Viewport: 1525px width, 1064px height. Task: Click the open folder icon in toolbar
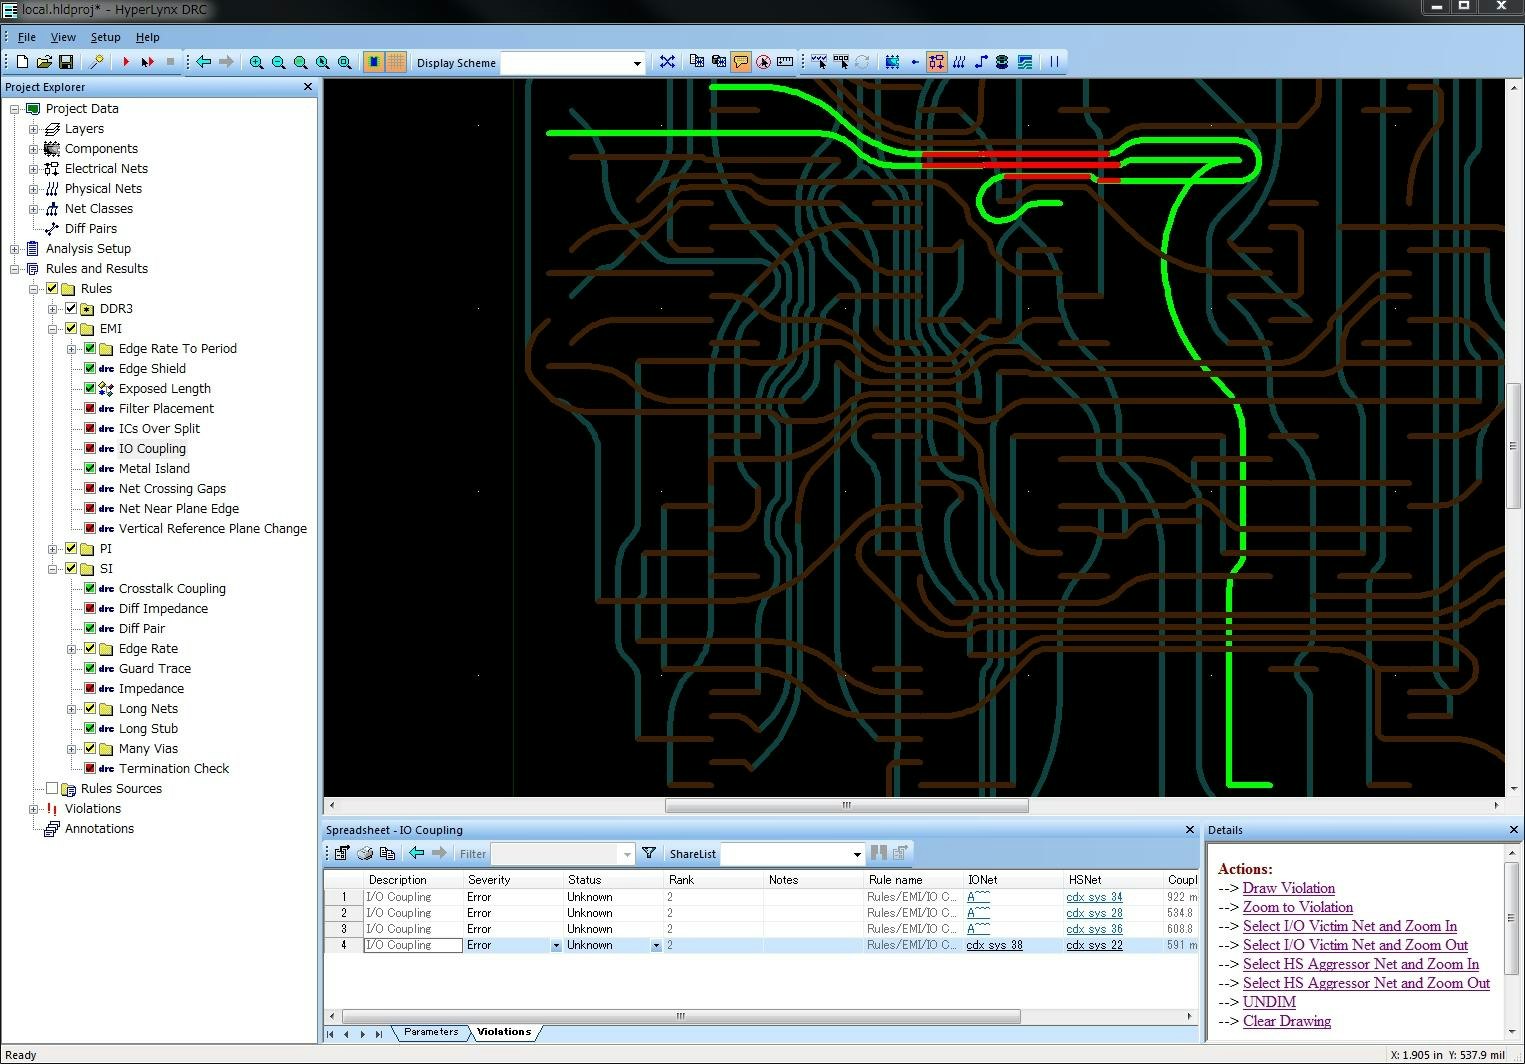click(44, 62)
